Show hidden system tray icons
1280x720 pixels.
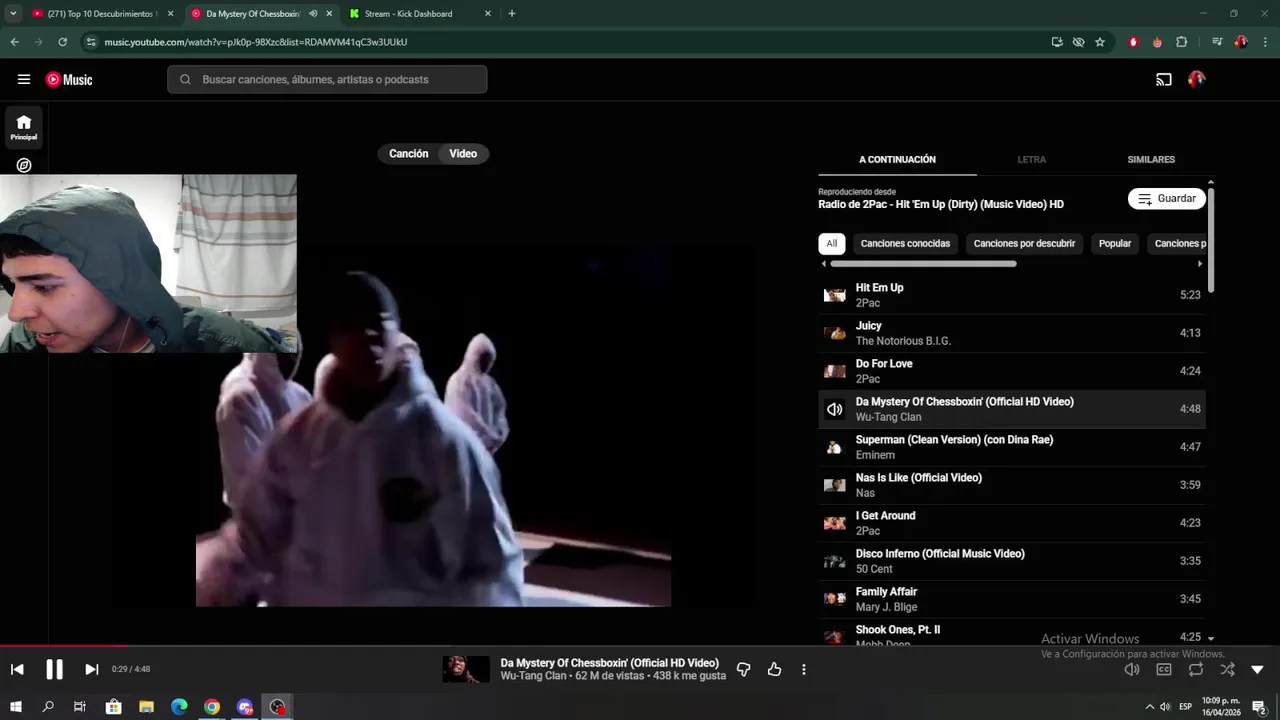pos(1149,707)
